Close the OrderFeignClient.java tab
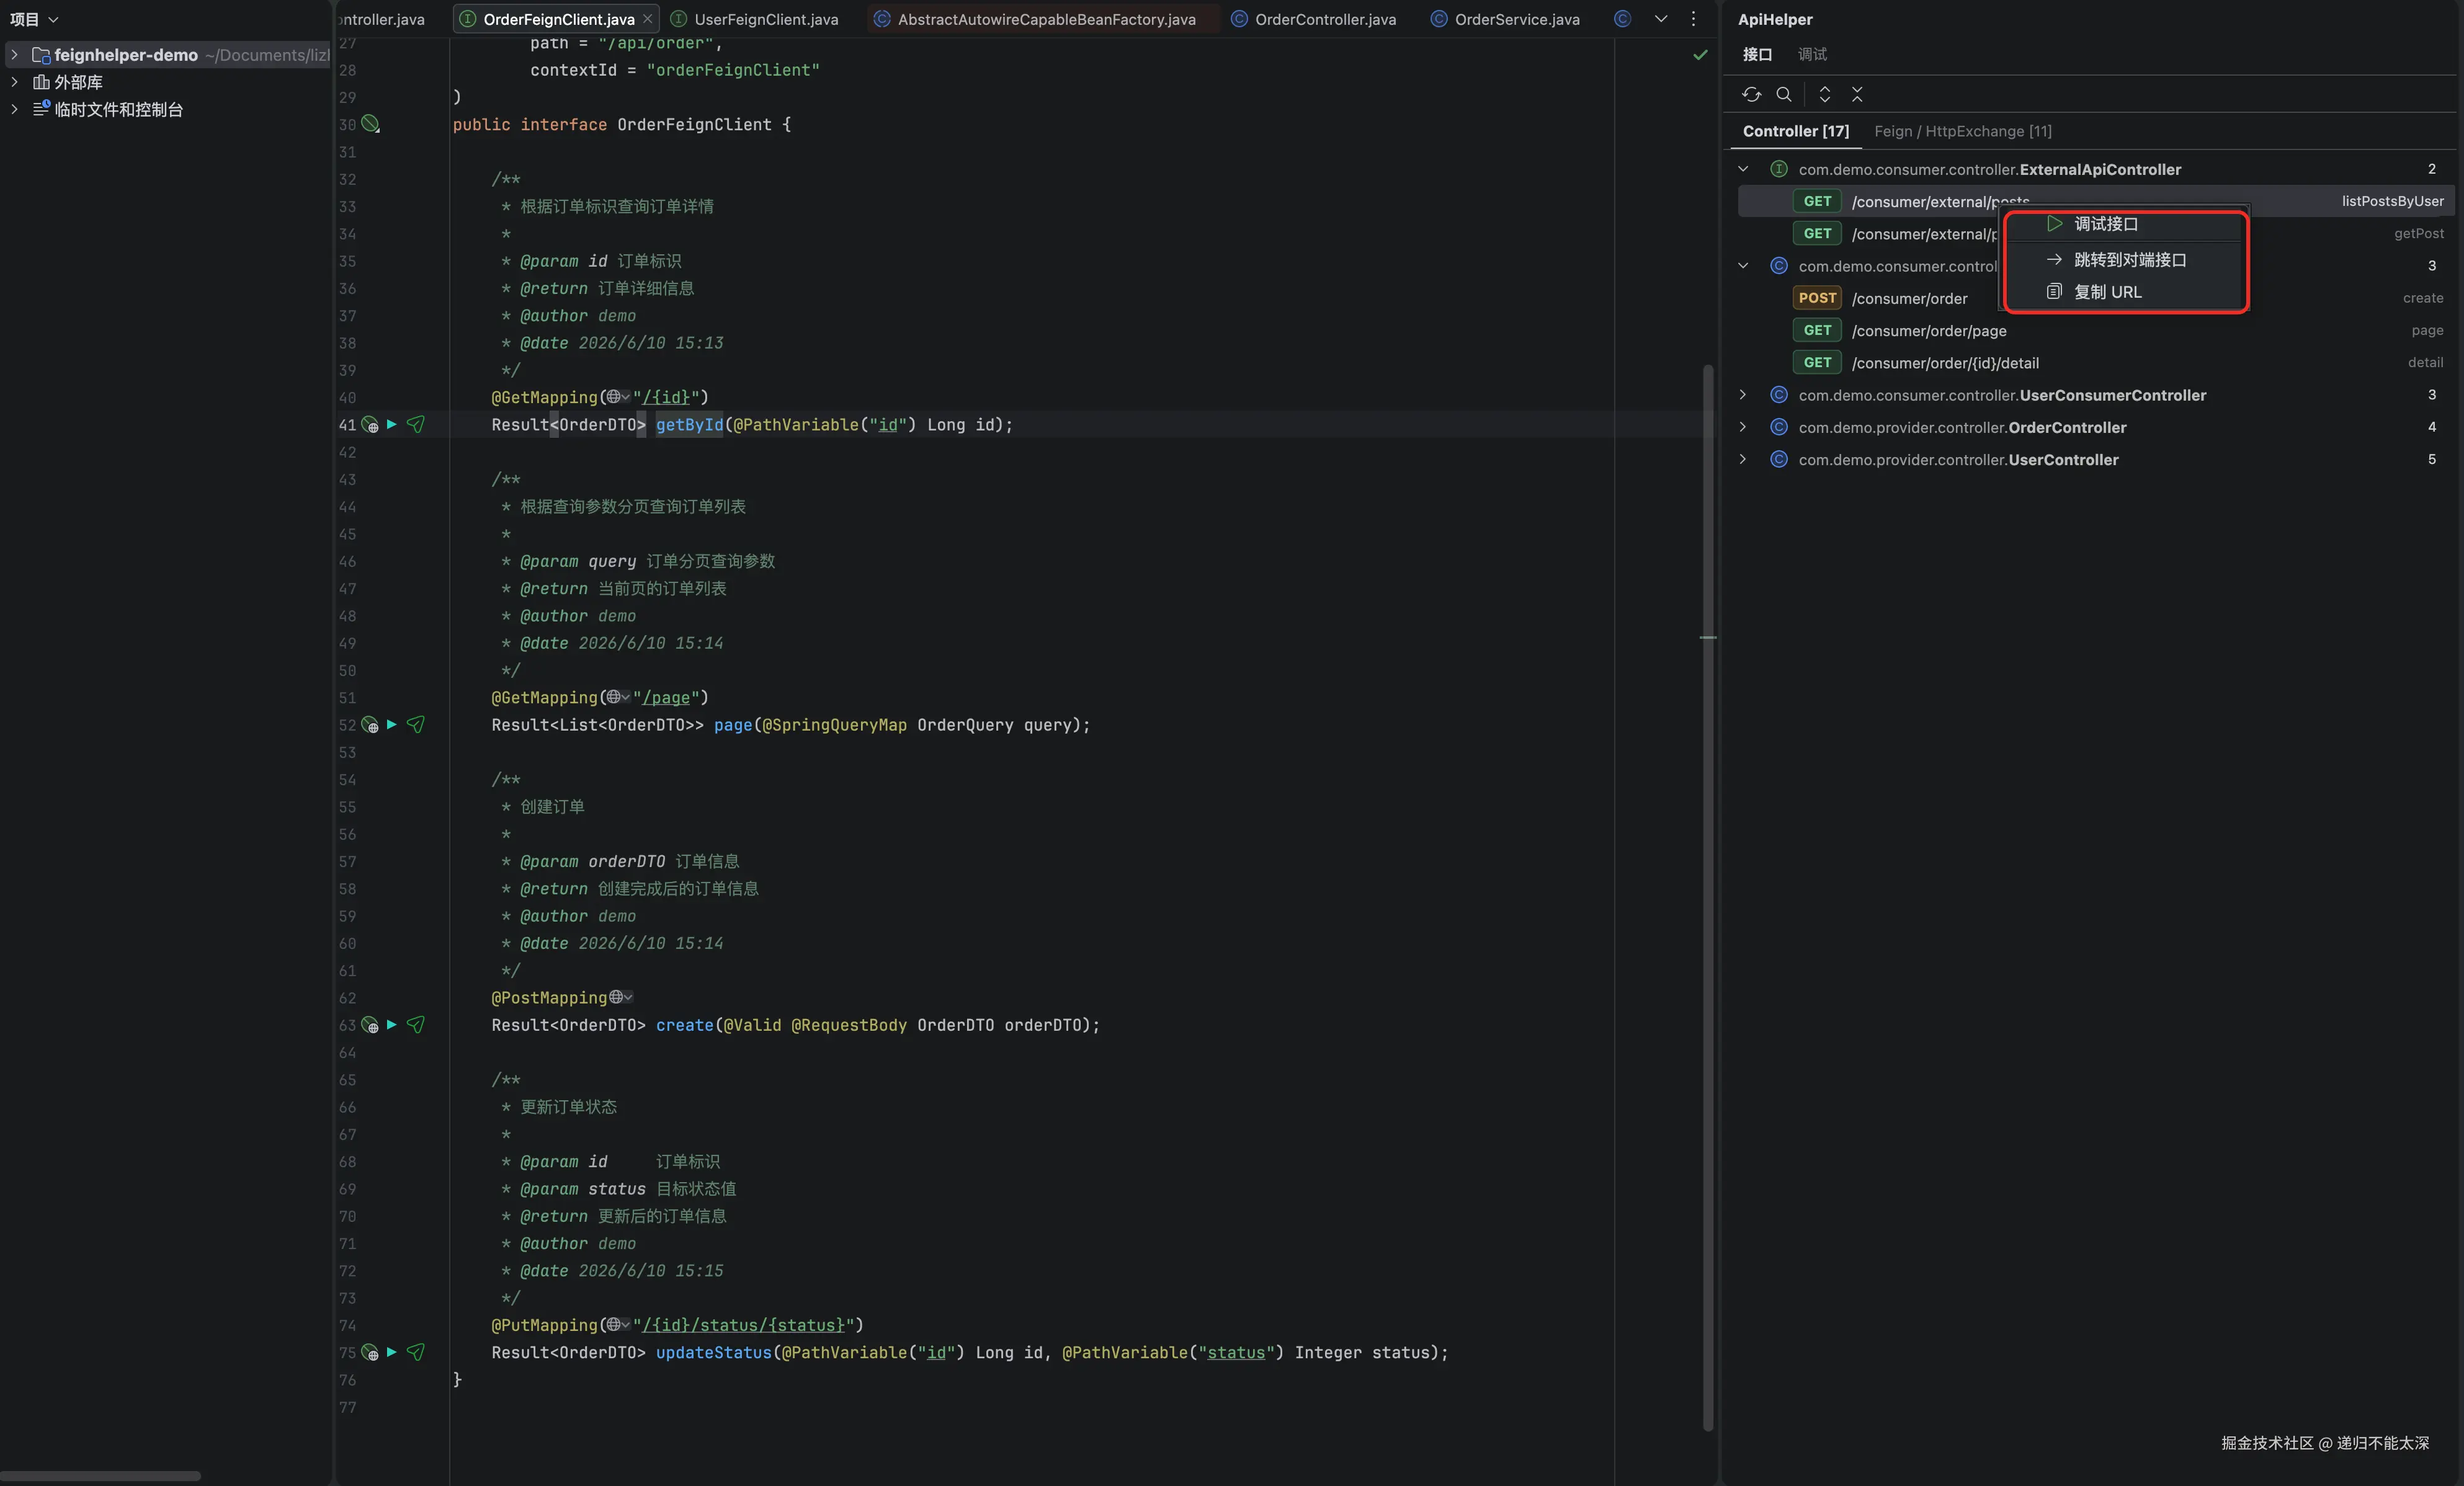 tap(648, 19)
